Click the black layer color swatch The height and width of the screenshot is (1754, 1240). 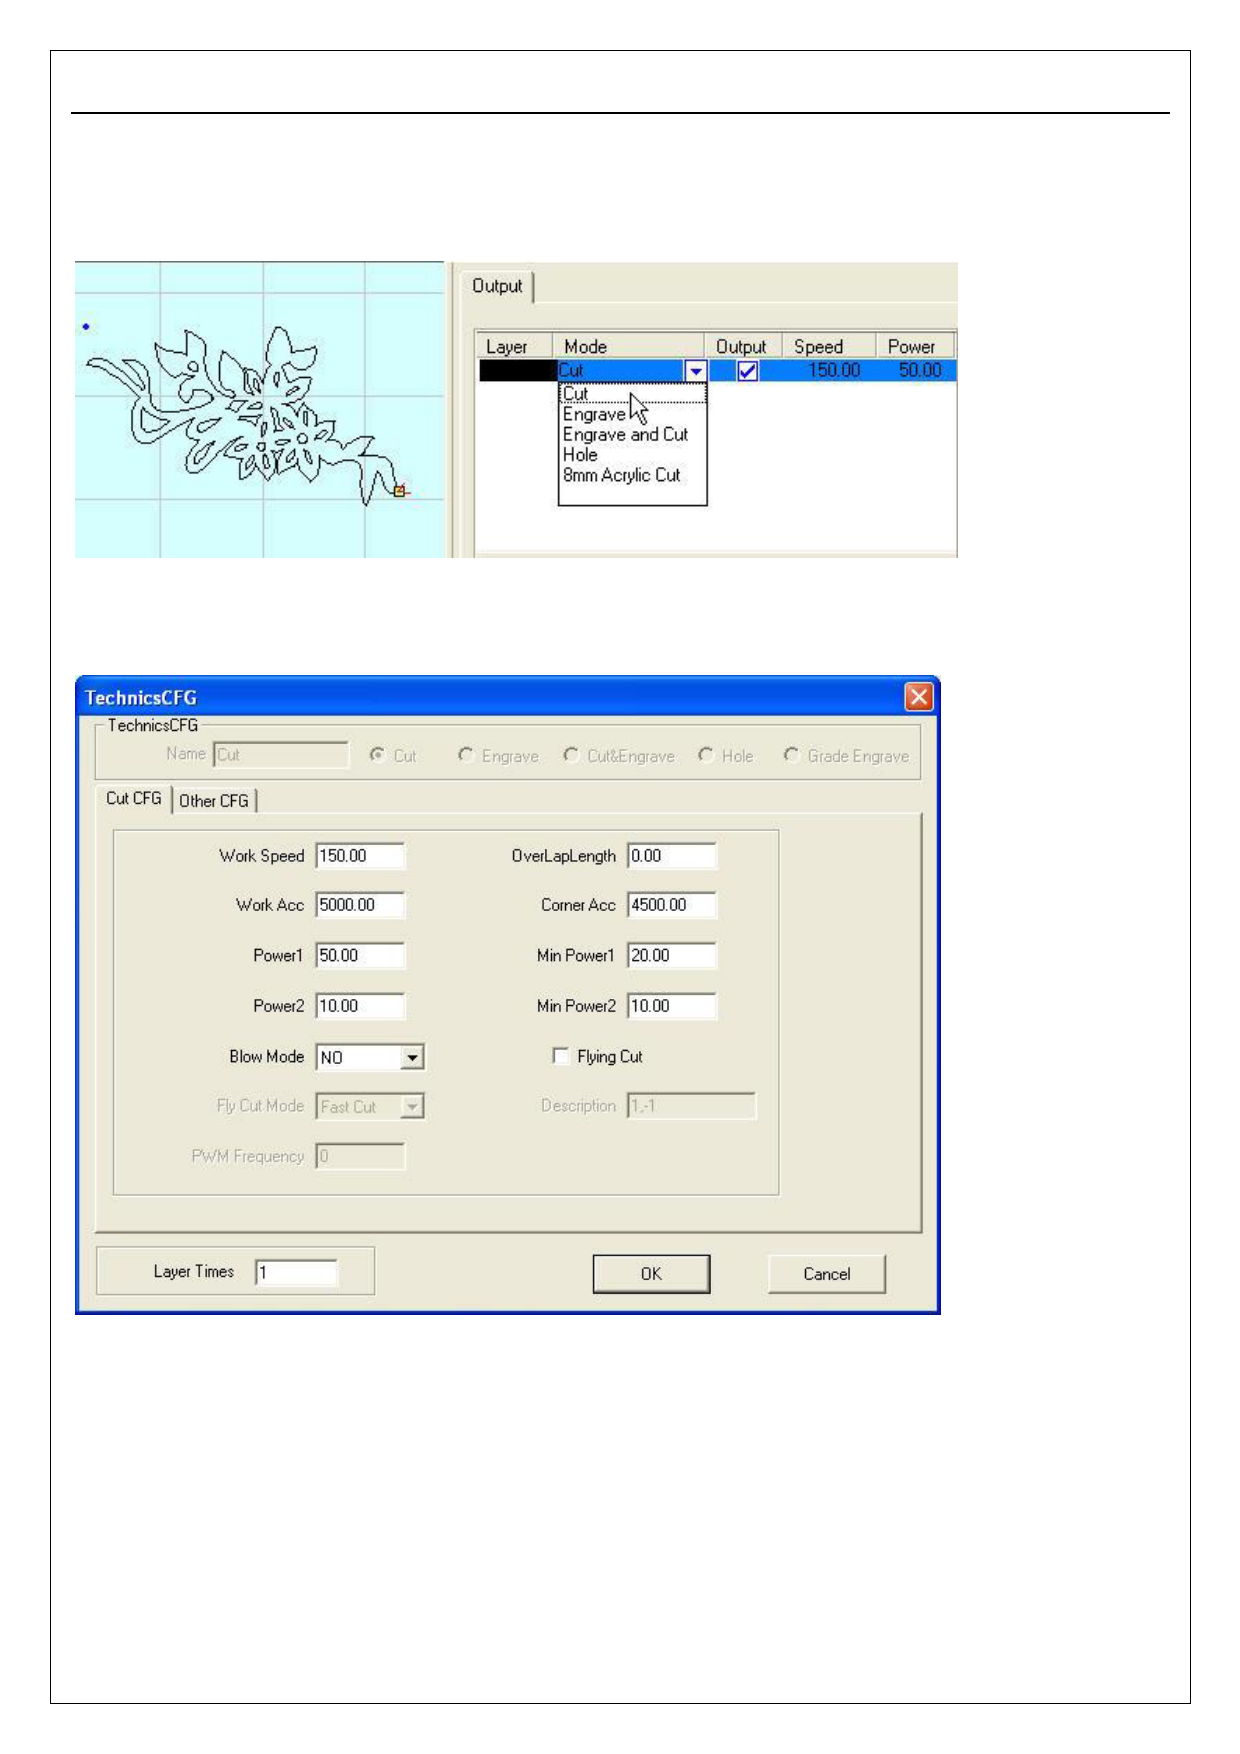pyautogui.click(x=517, y=371)
